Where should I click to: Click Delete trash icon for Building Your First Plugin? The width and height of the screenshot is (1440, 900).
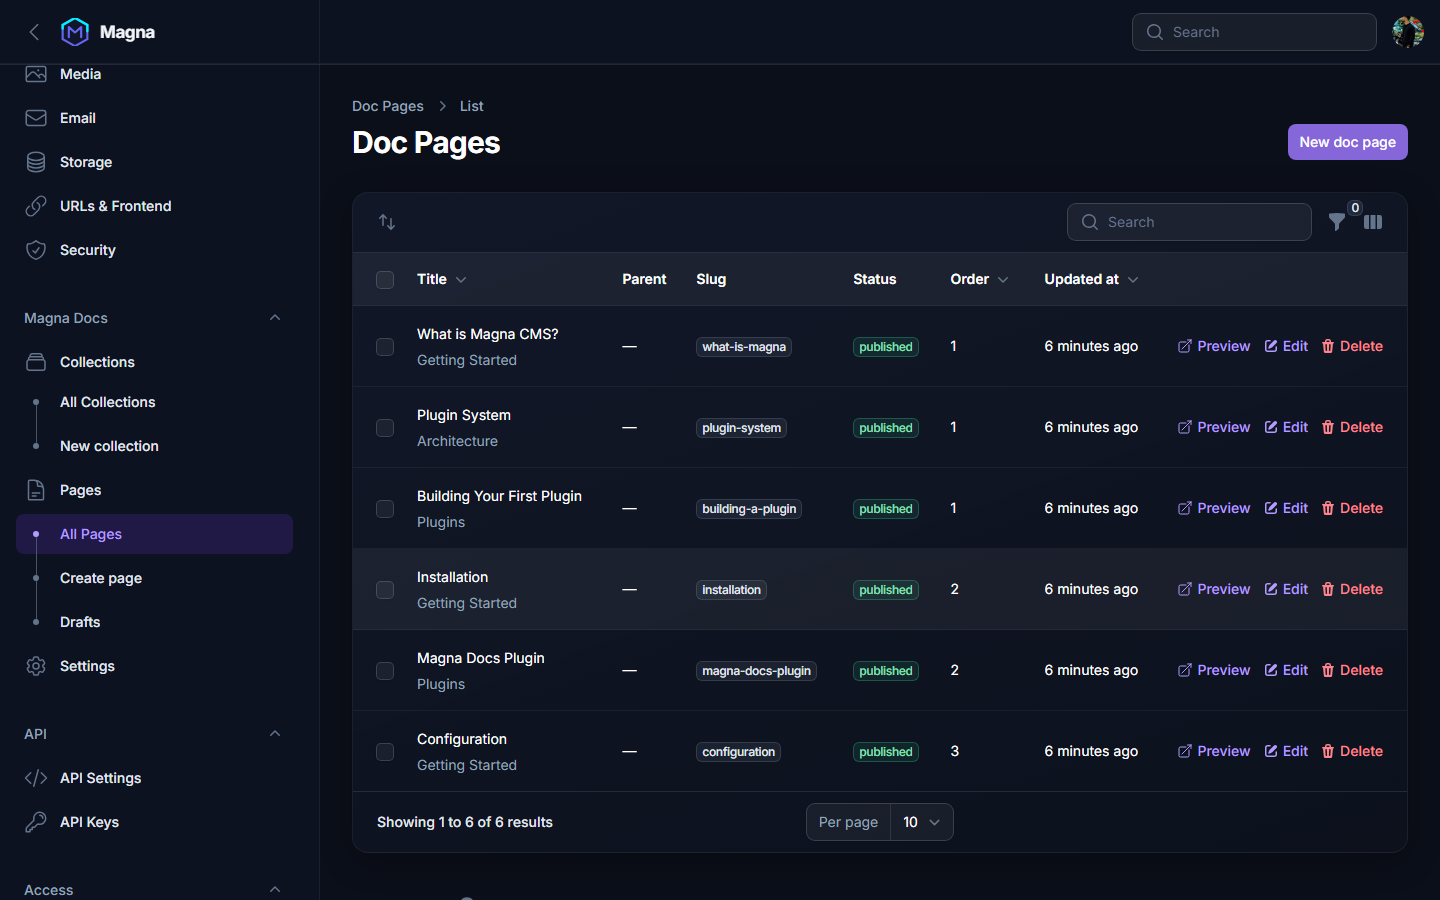(1328, 508)
